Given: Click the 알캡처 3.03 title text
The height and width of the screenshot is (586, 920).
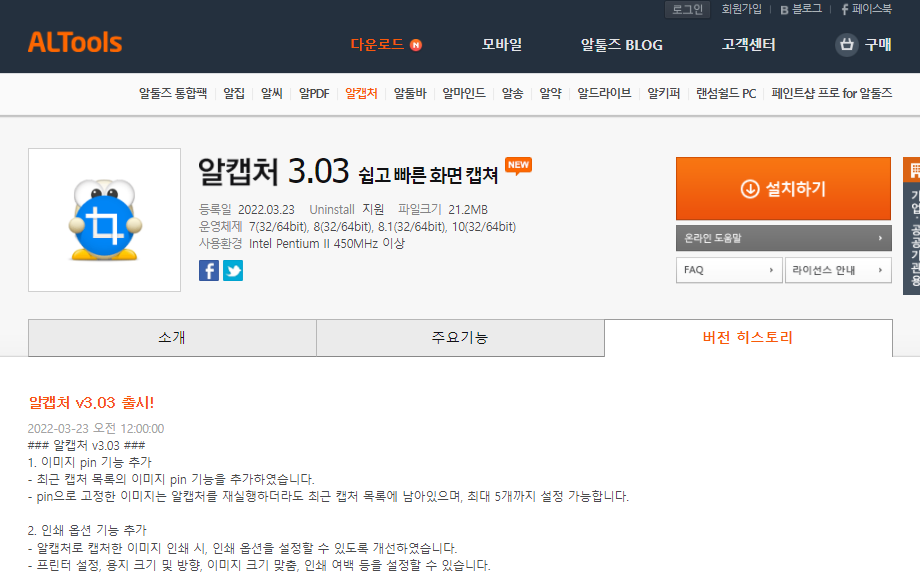Looking at the screenshot, I should [x=273, y=171].
